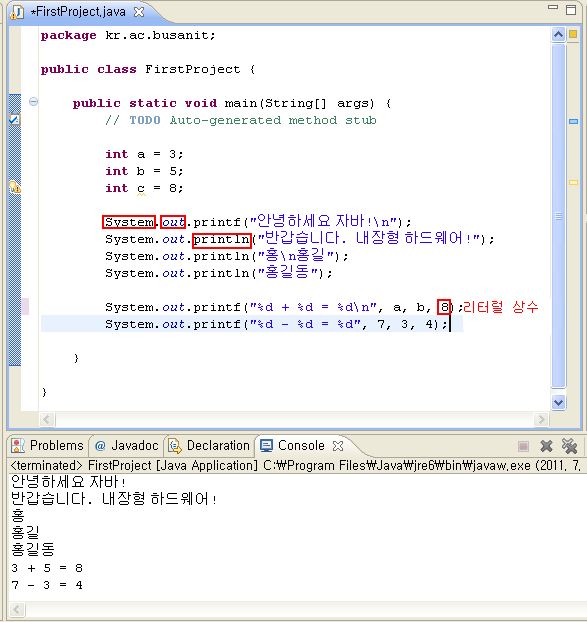The width and height of the screenshot is (587, 622).
Task: Click the TODO task marker in gutter
Action: 14,119
